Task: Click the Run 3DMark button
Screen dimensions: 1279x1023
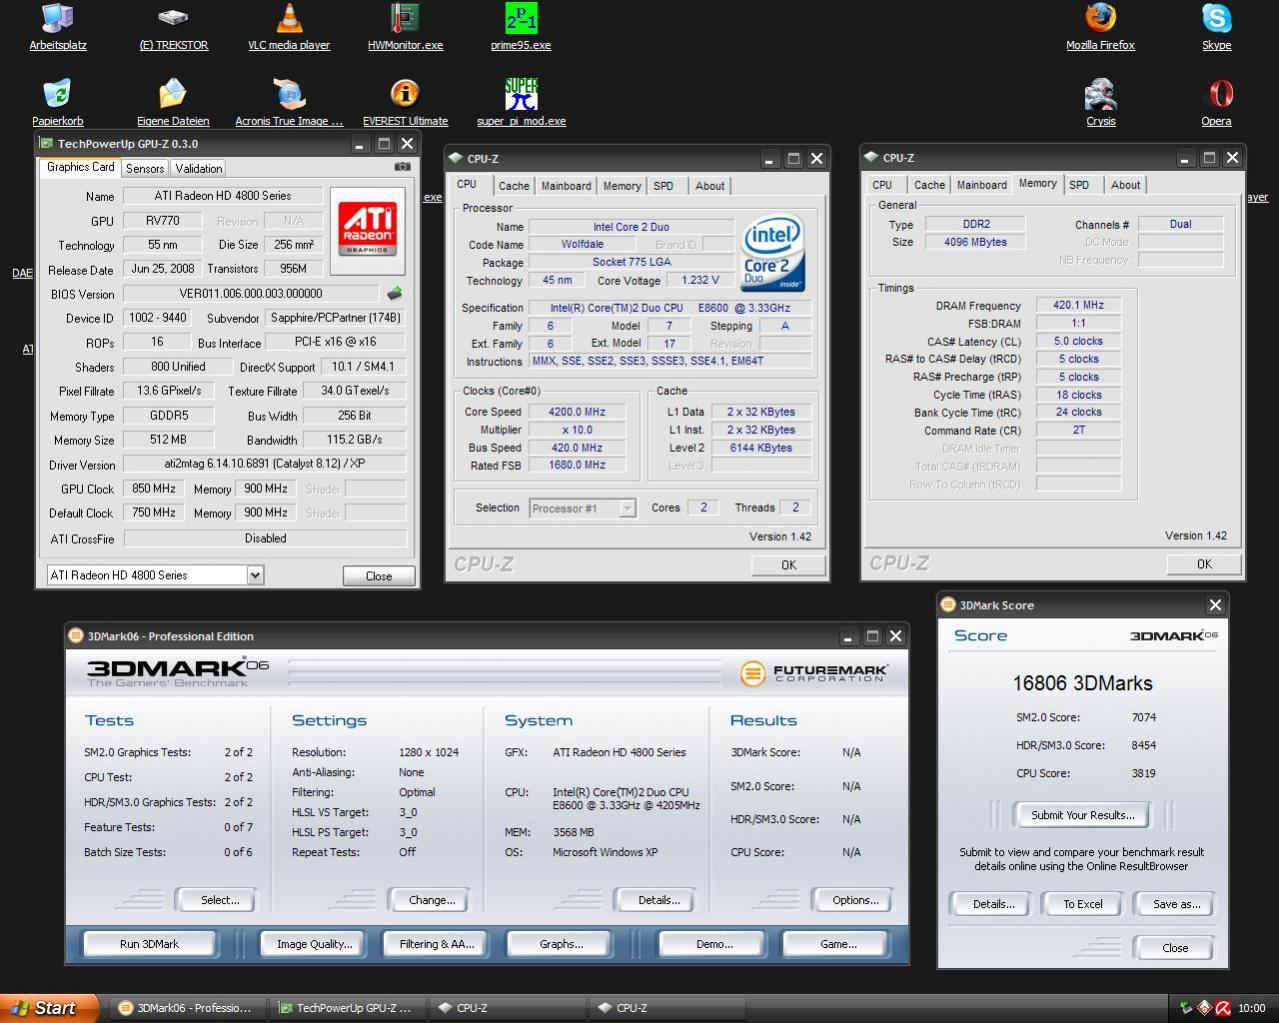Action: (x=149, y=944)
